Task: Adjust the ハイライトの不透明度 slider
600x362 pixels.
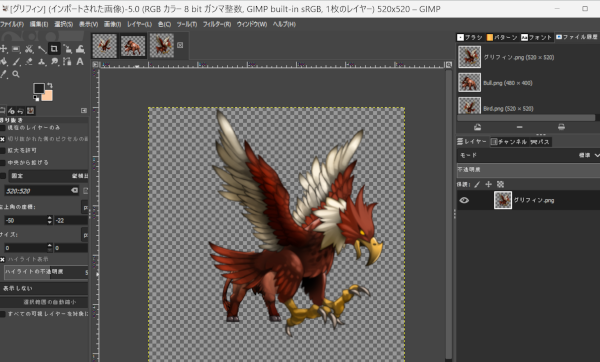Action: [46, 272]
